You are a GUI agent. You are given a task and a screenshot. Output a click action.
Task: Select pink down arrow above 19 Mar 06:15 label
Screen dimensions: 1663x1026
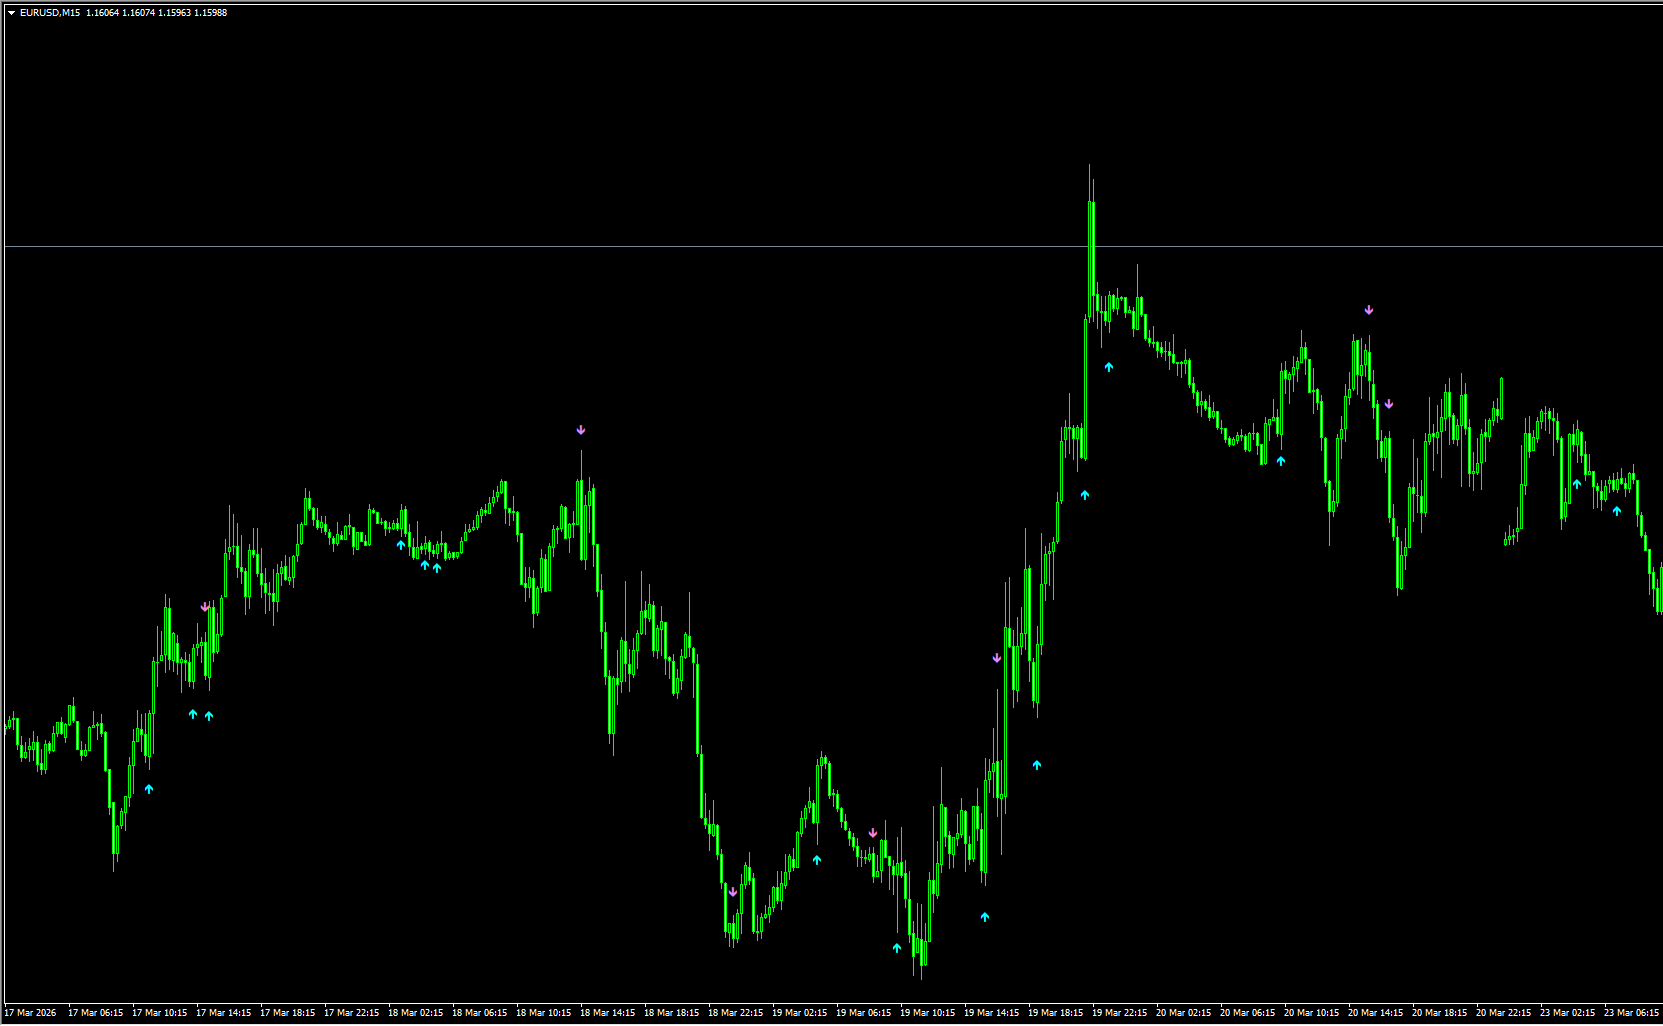coord(873,833)
